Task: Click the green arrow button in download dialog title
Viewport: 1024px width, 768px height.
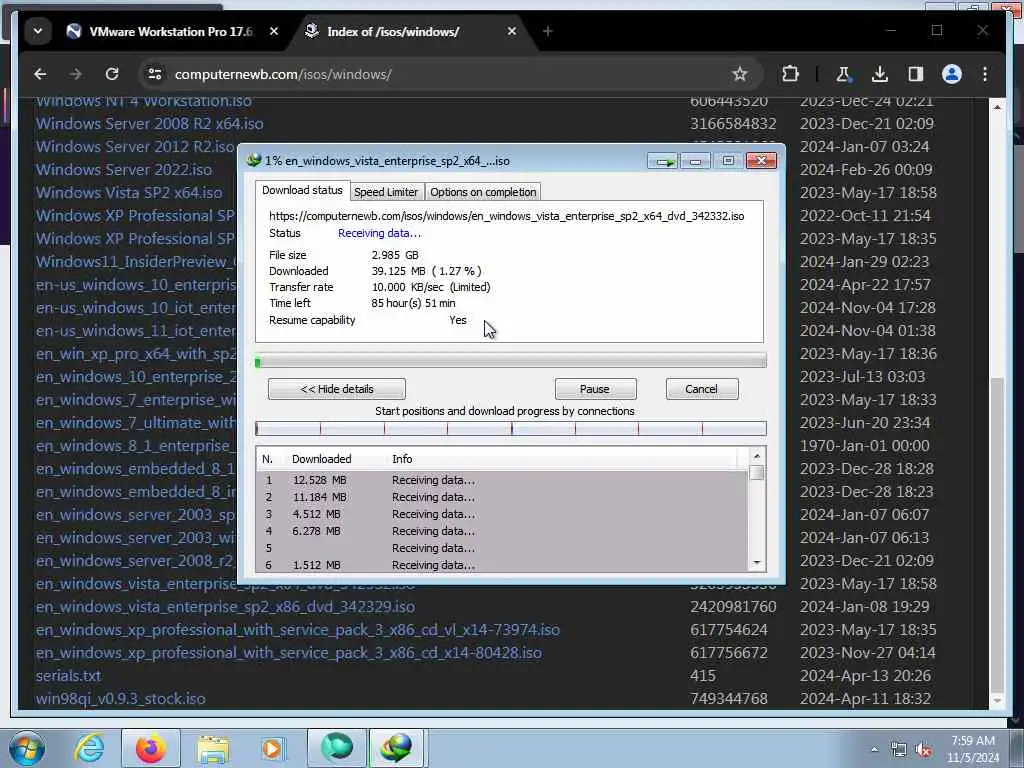Action: pos(663,161)
